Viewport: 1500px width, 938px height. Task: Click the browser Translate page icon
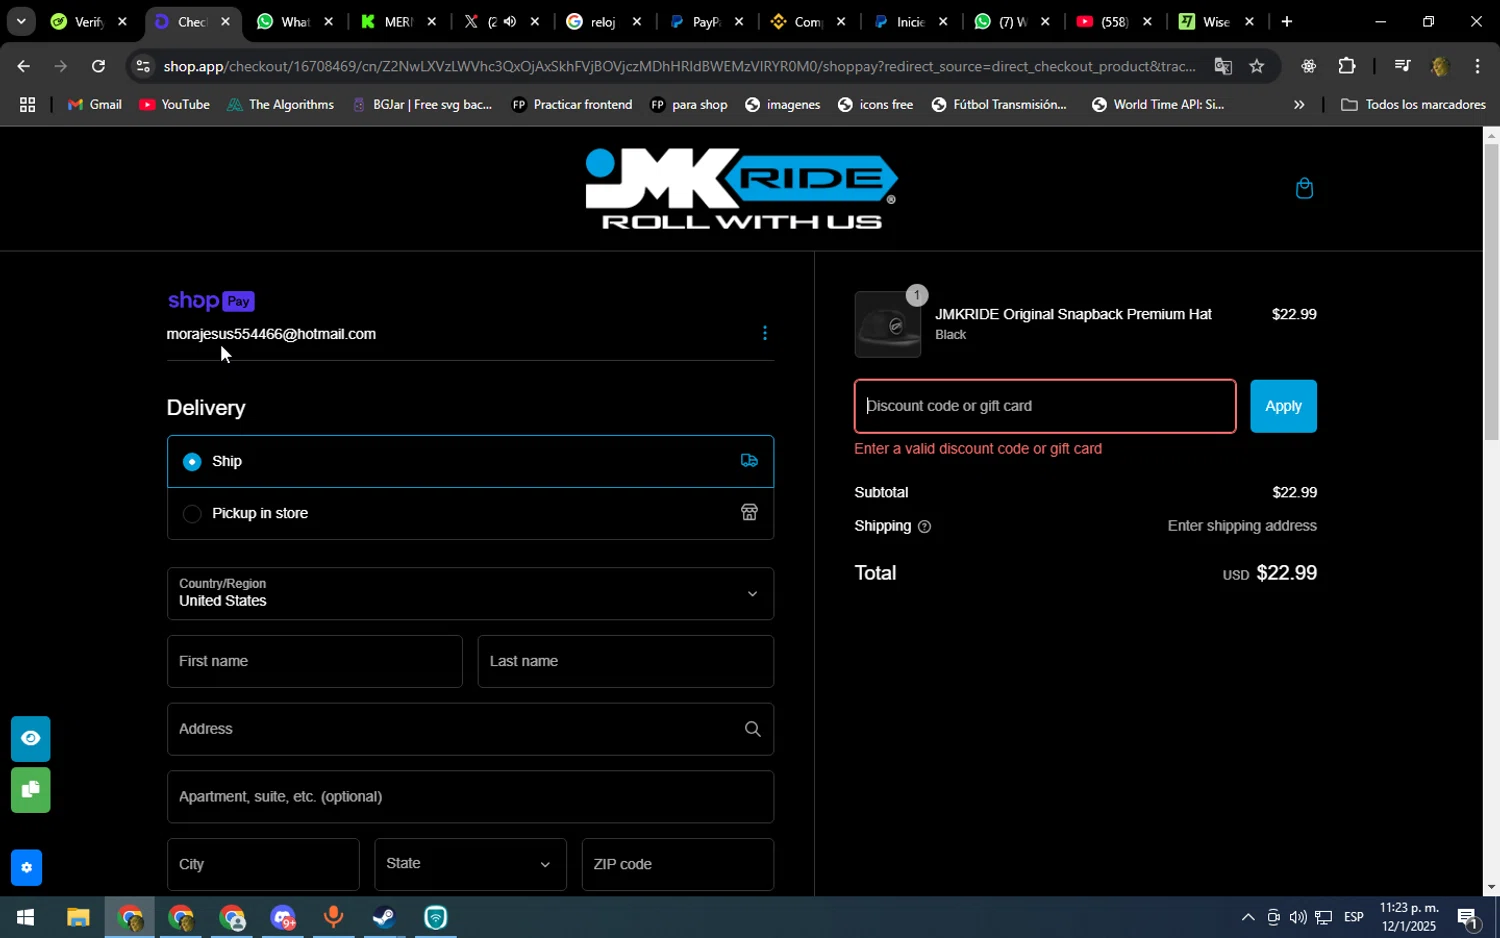click(x=1223, y=66)
